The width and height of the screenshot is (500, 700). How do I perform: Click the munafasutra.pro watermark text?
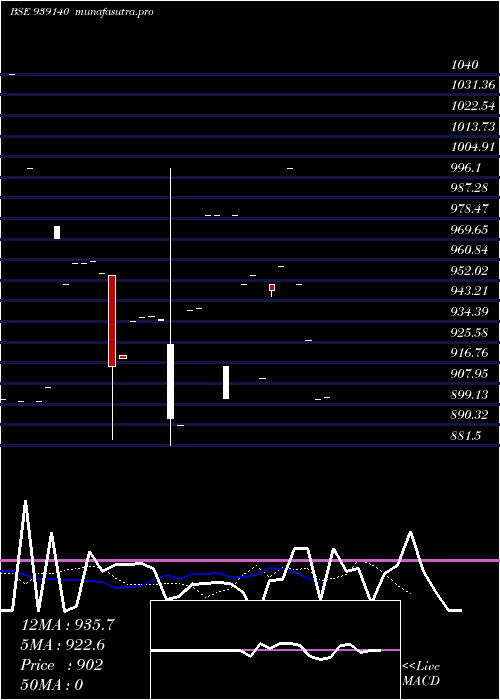[x=115, y=12]
